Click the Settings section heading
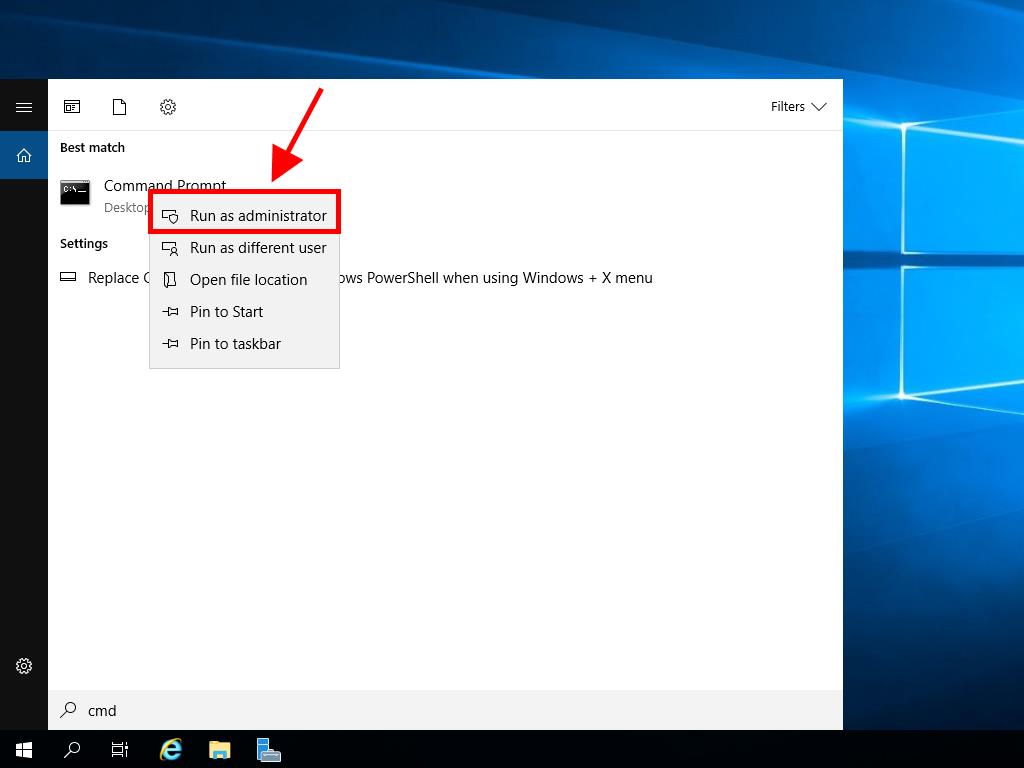 (84, 244)
